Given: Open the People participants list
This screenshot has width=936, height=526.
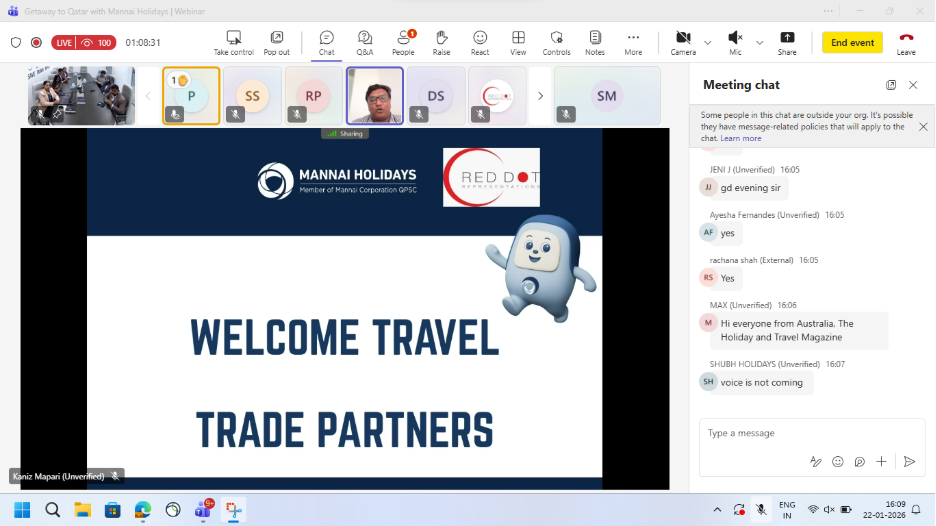Looking at the screenshot, I should [403, 42].
